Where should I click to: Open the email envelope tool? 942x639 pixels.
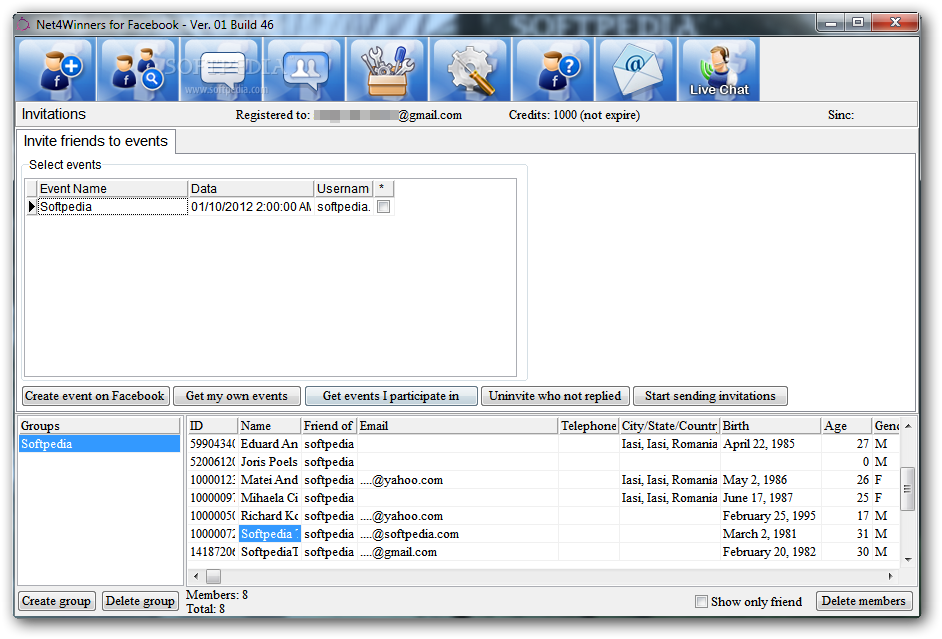point(636,70)
